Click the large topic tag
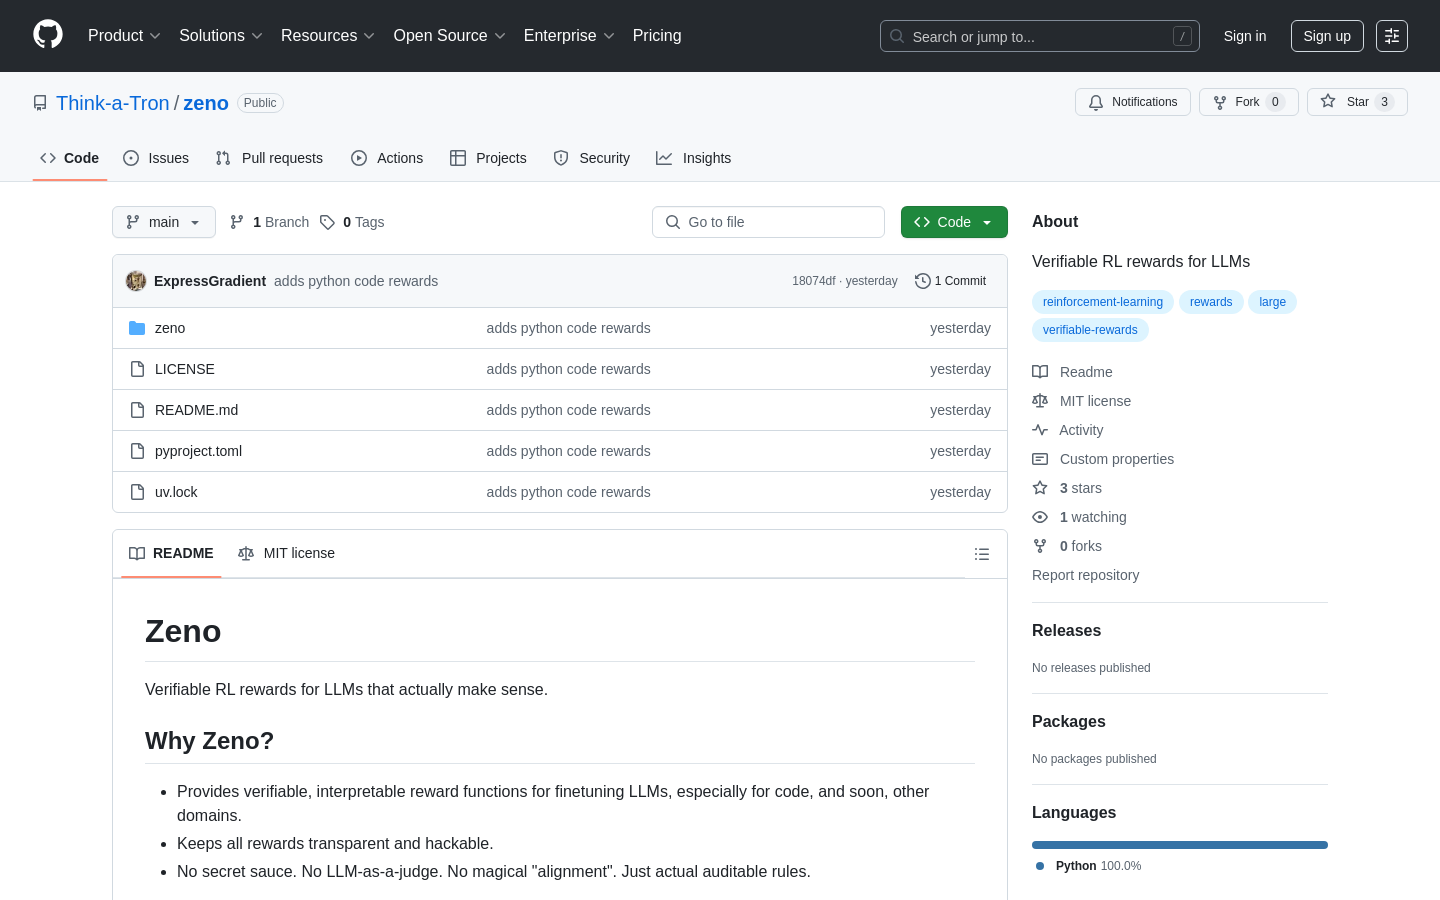Screen dimensions: 1440x900 click(x=1272, y=302)
